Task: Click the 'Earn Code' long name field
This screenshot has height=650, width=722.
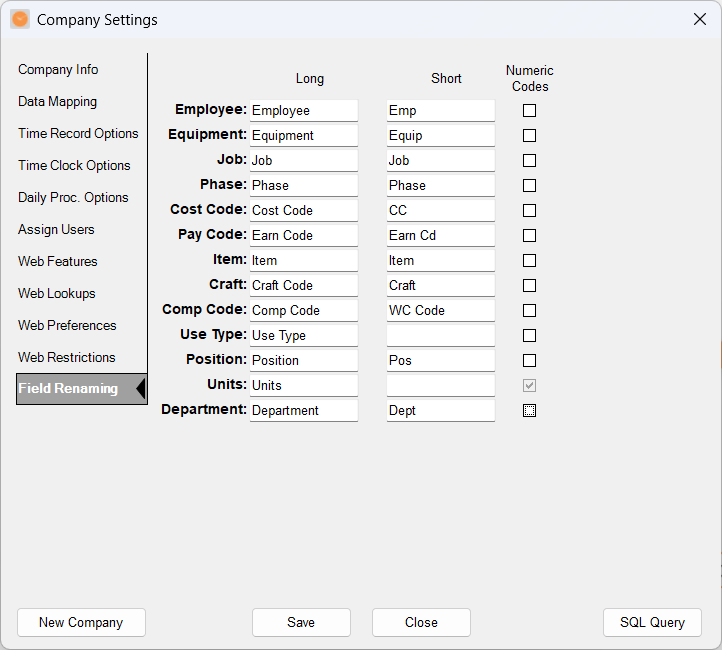Action: [304, 236]
